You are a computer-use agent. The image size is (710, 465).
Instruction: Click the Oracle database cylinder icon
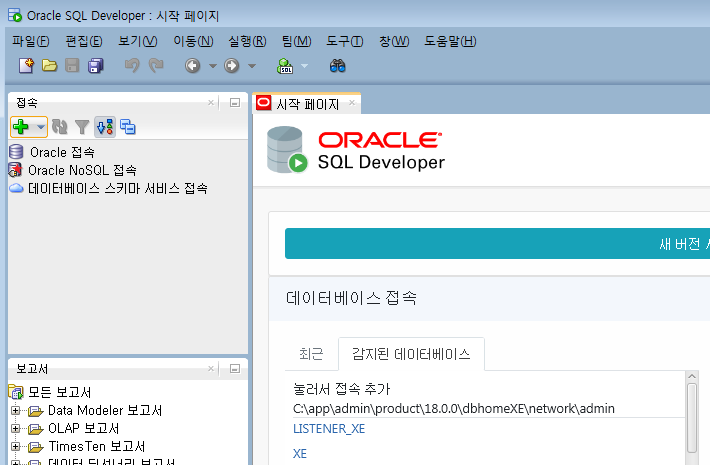(x=16, y=152)
